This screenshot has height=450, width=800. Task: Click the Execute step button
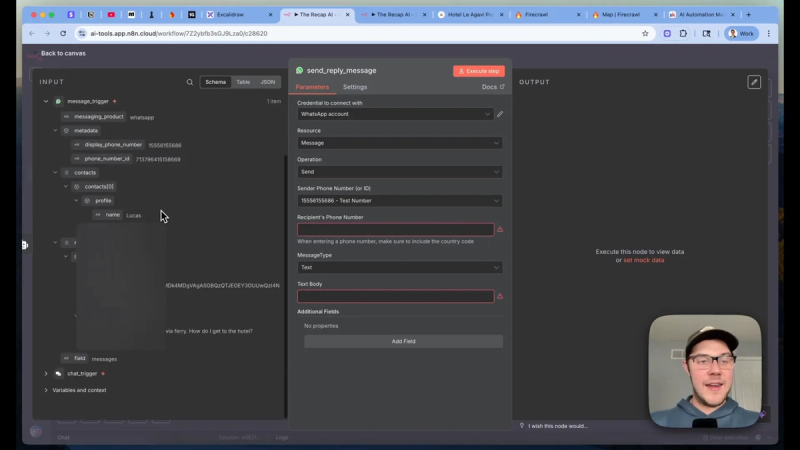tap(479, 71)
